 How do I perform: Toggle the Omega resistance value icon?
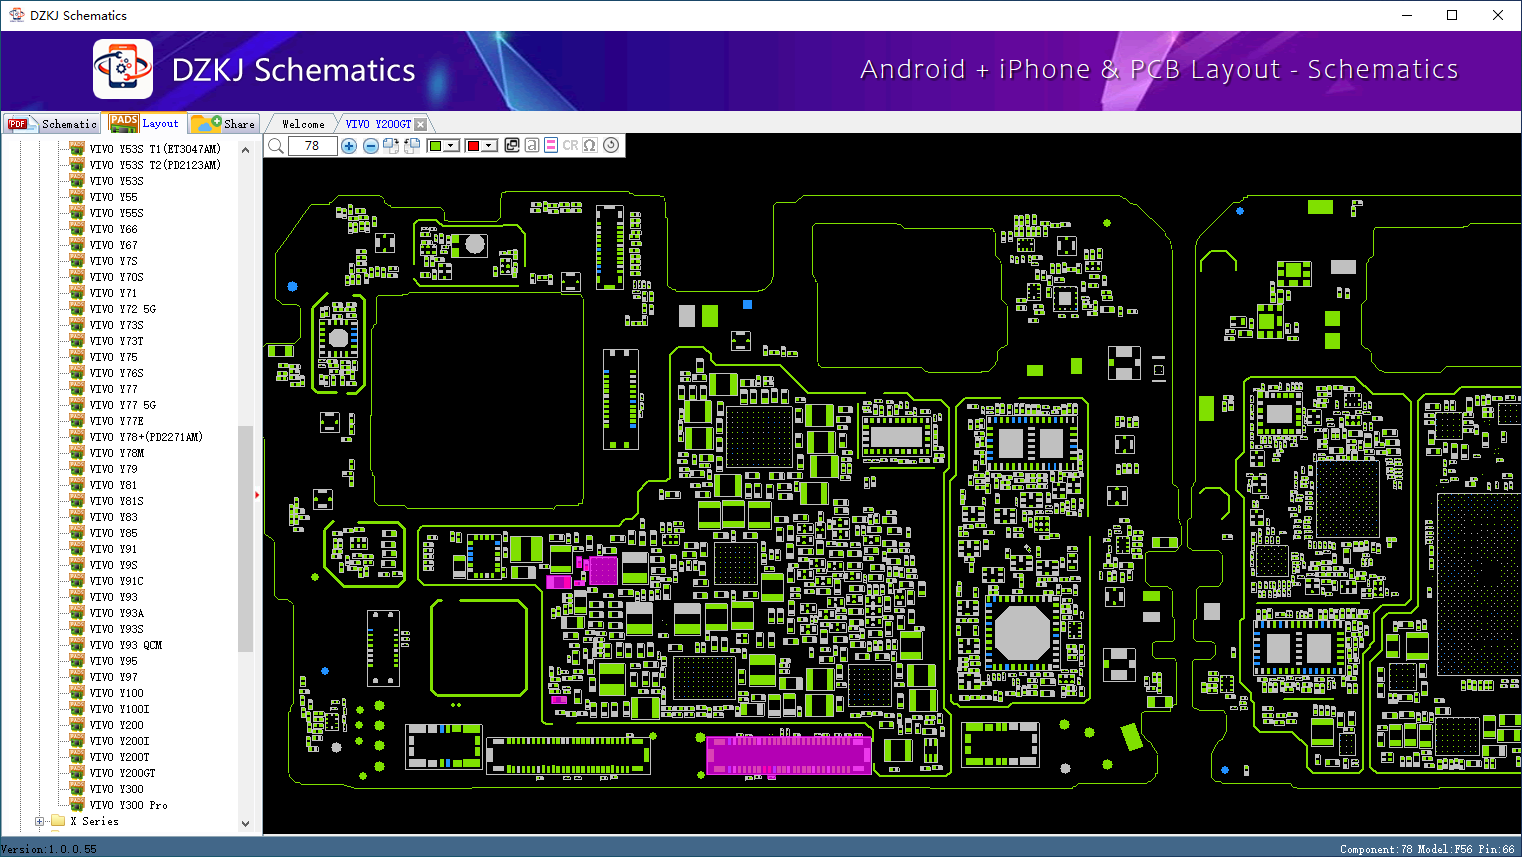pos(590,145)
